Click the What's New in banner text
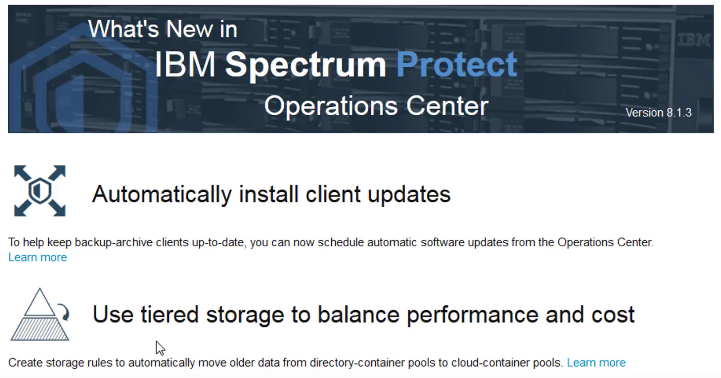 [163, 29]
